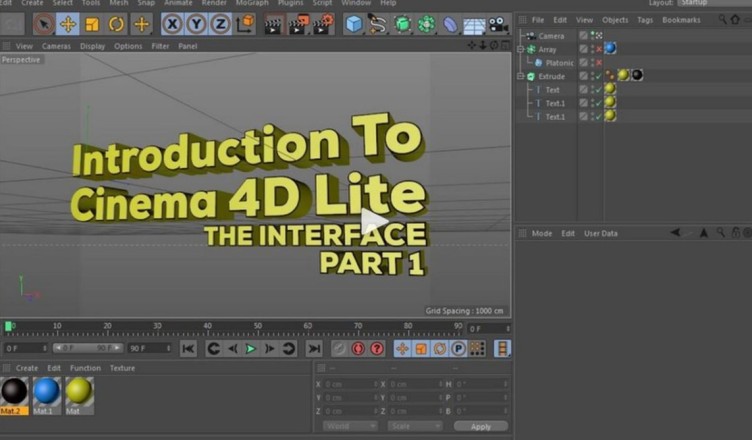Click the green Array modeling icon

426,24
